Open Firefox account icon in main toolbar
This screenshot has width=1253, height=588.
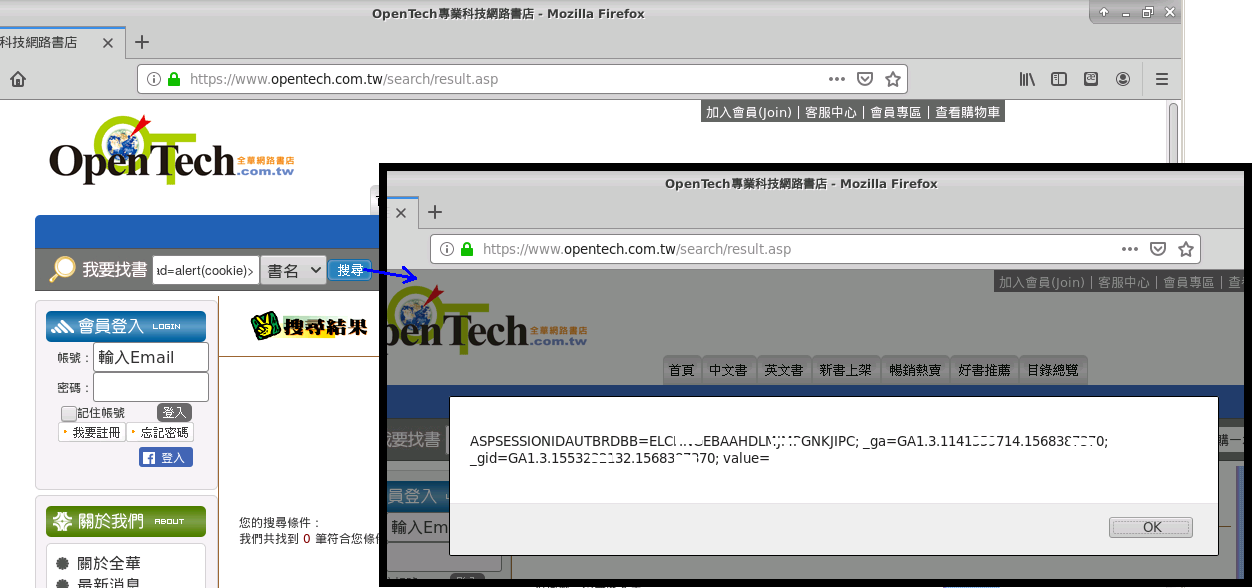click(1123, 79)
